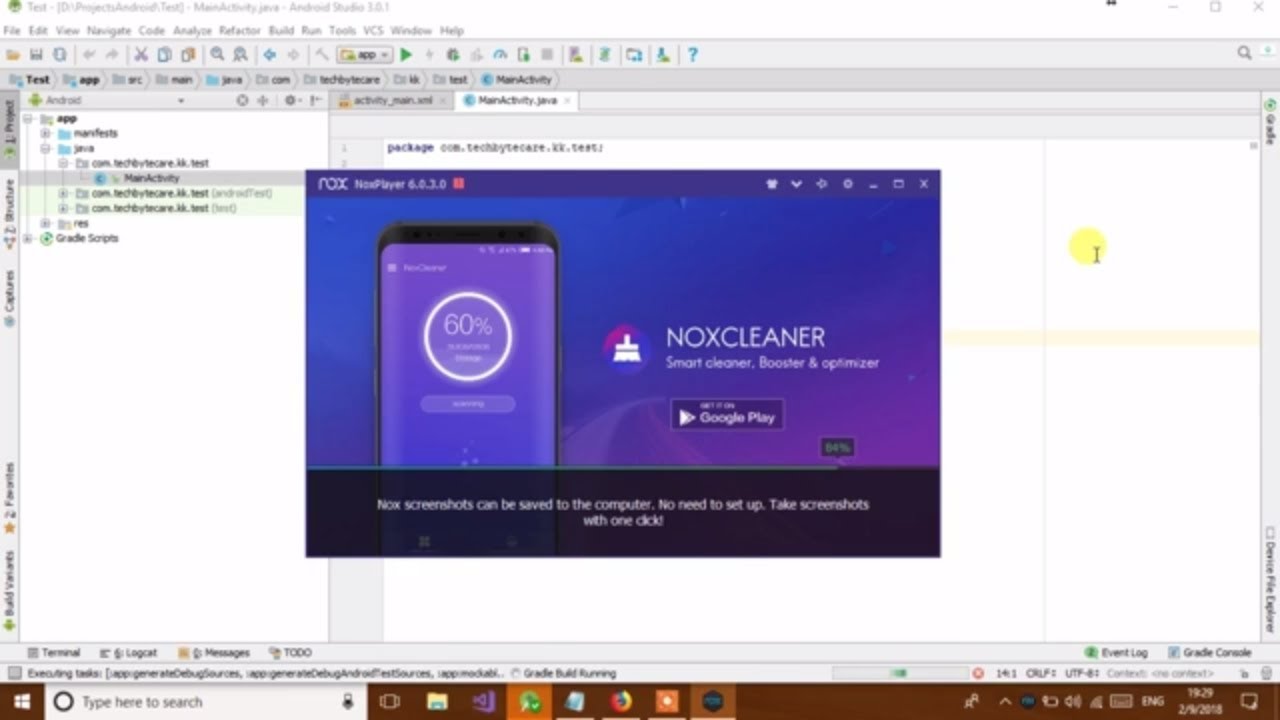Switch to the activity_main.xml tab
Viewport: 1280px width, 720px height.
click(x=393, y=100)
